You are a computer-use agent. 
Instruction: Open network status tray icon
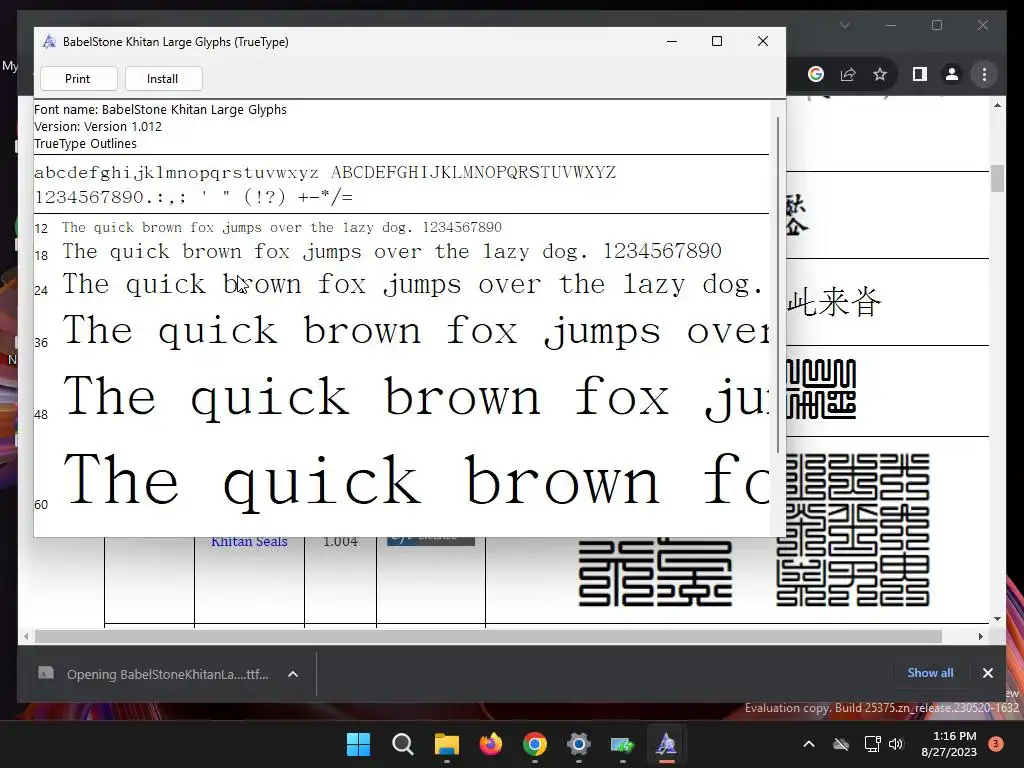click(872, 744)
